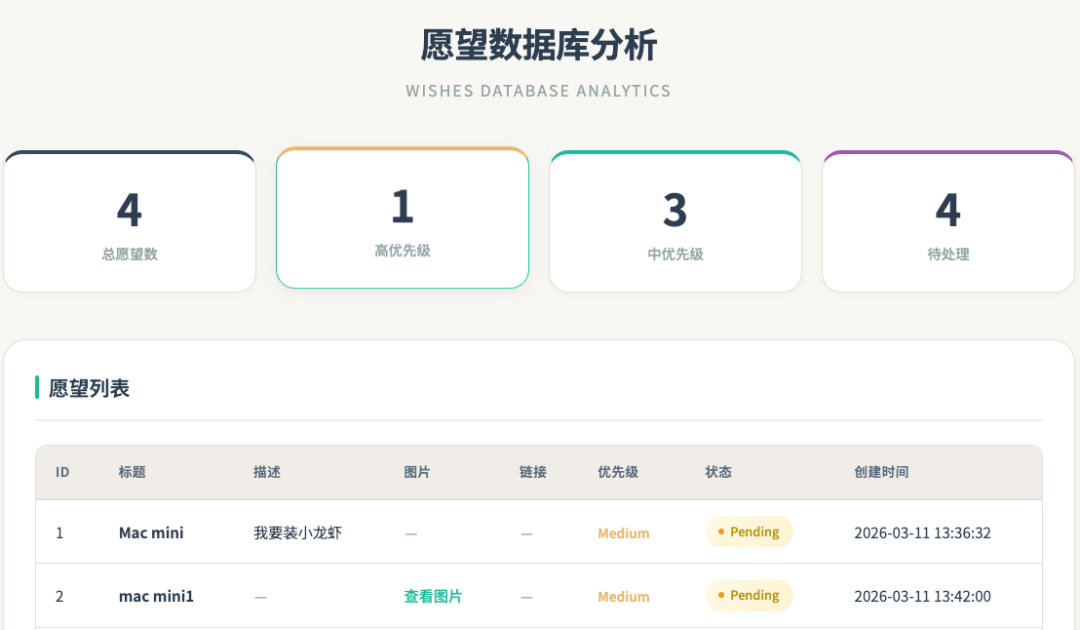
Task: Select the Mac mini title cell
Action: (151, 533)
